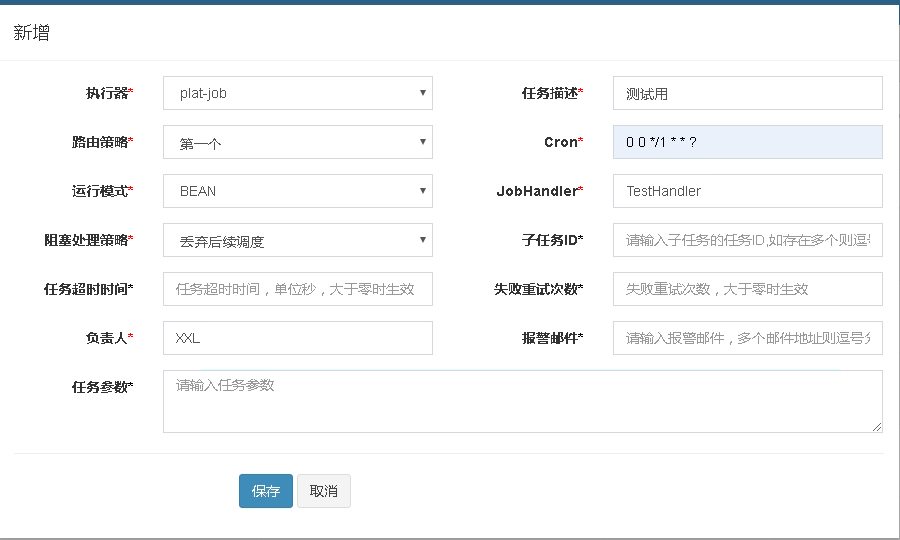The height and width of the screenshot is (540, 900).
Task: Open the 阻塞处理策略 dropdown
Action: tap(298, 240)
